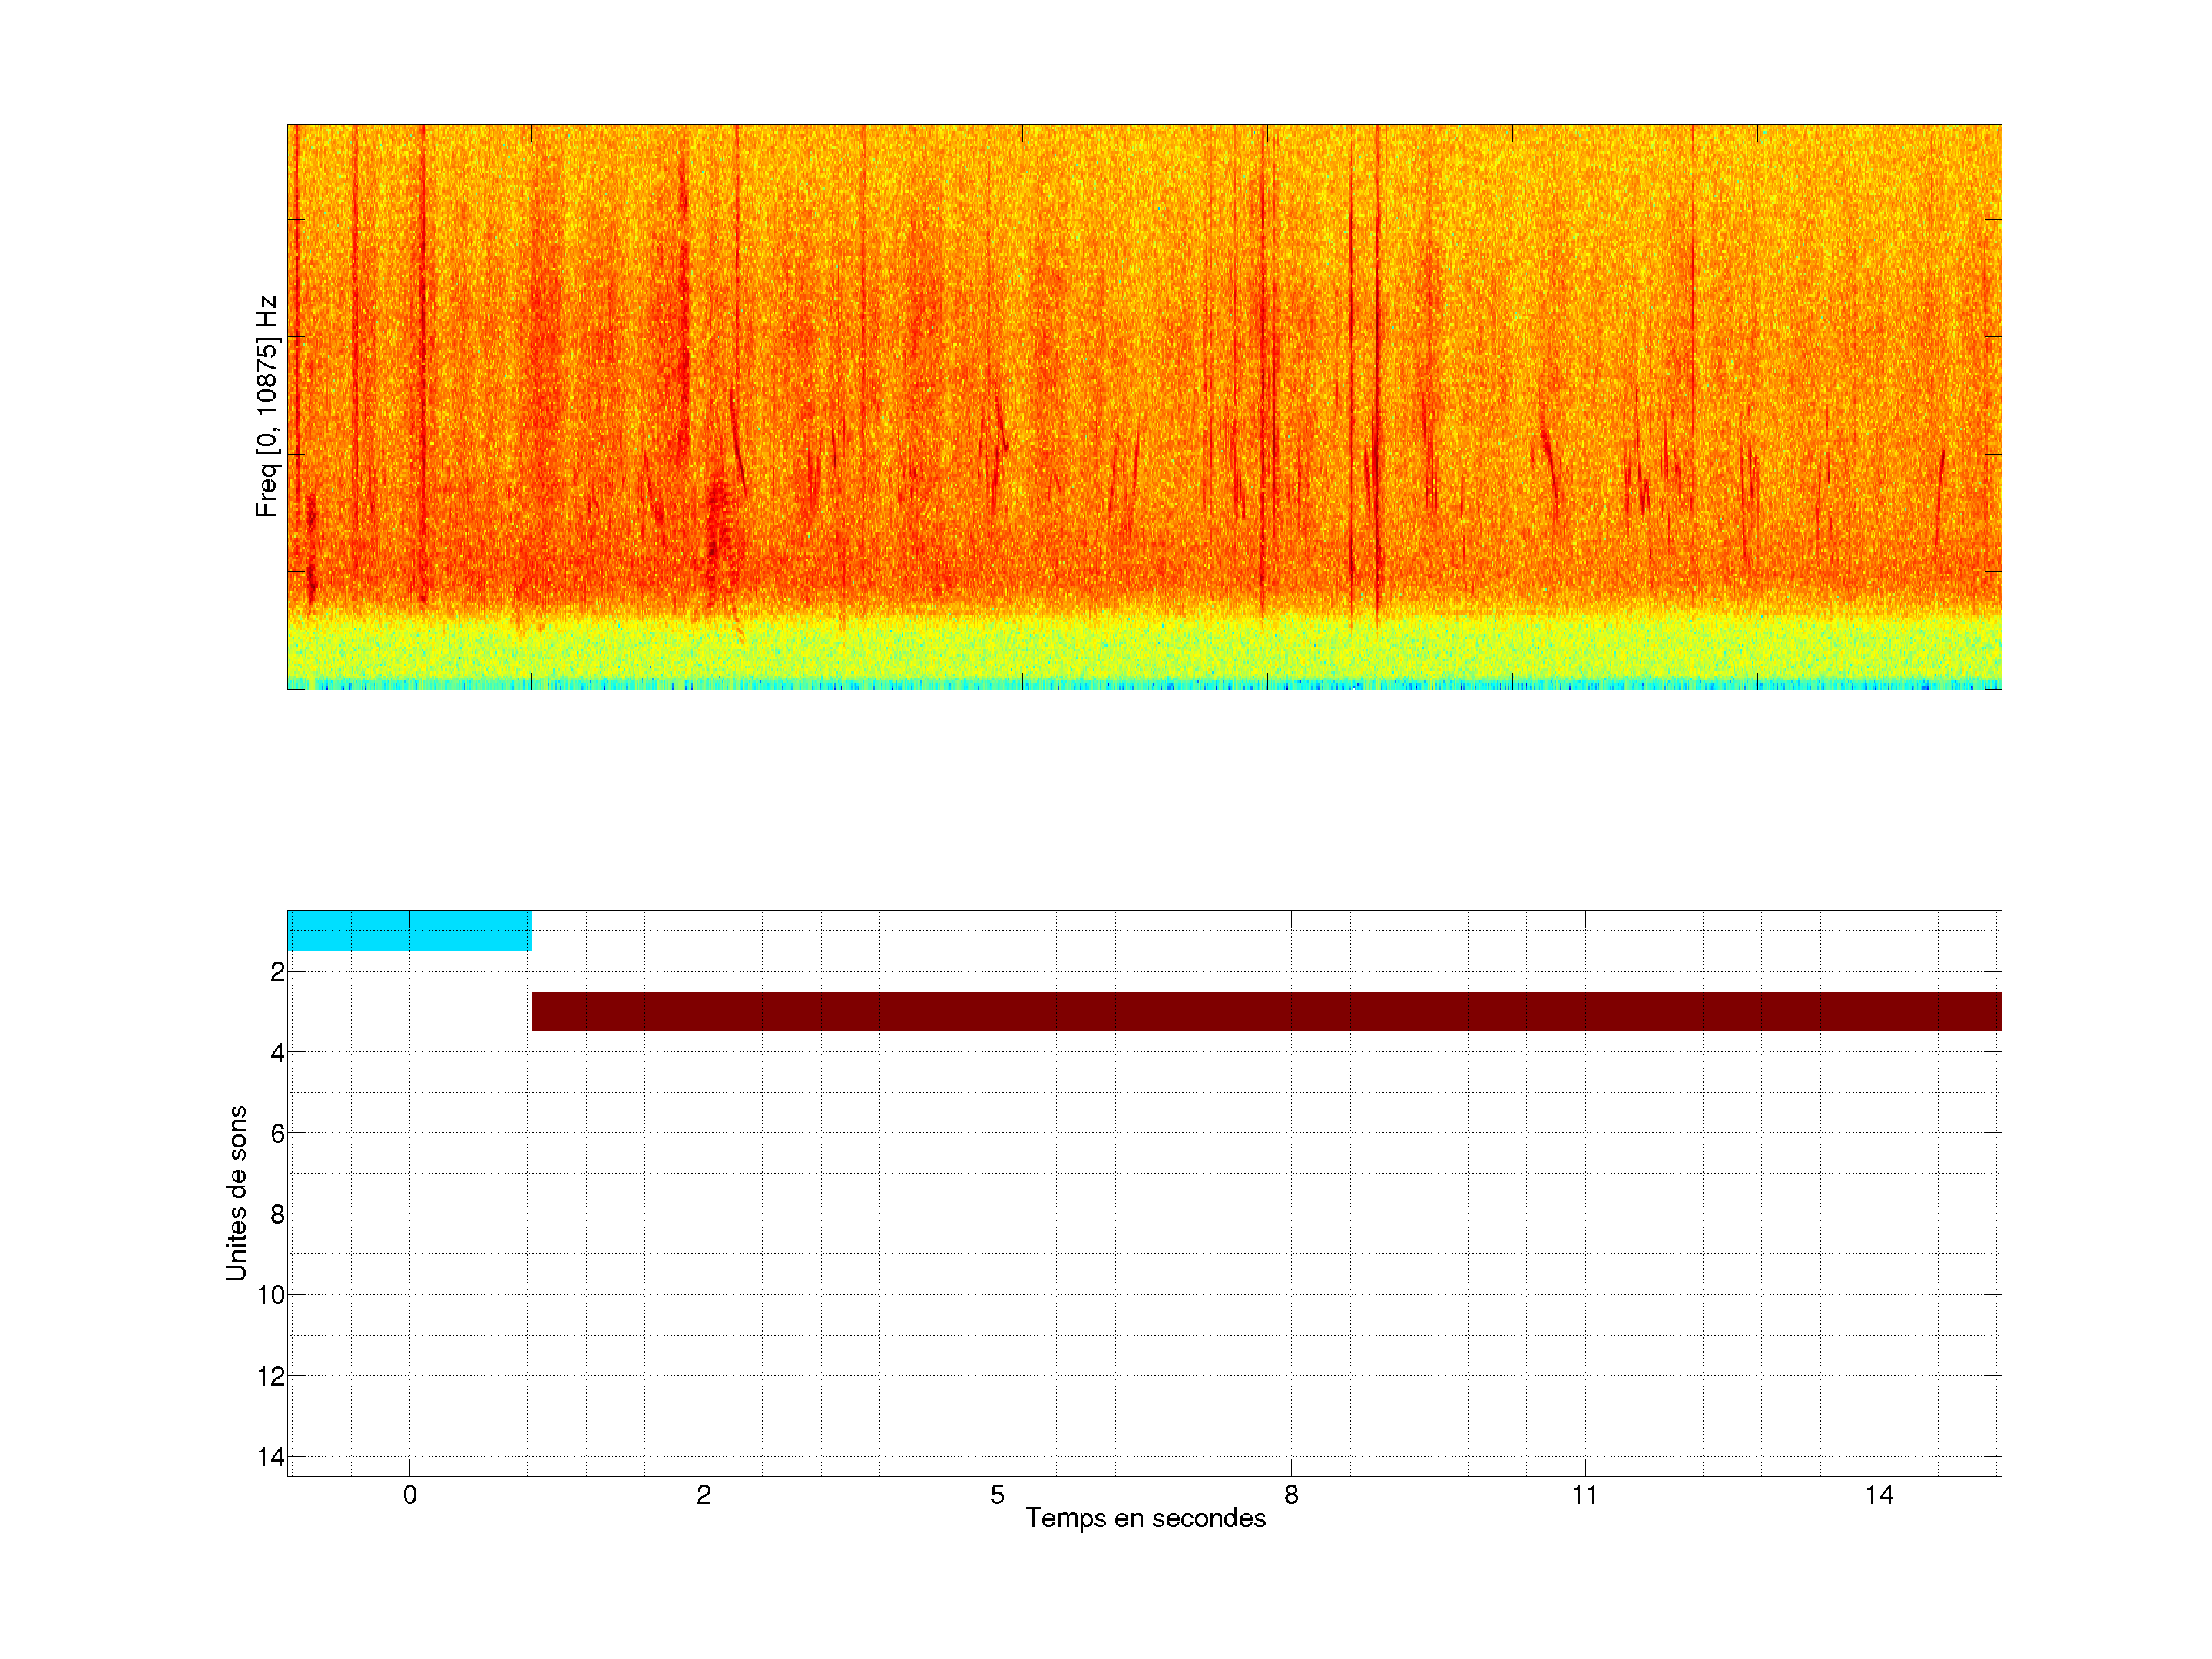Click the blue strip at the spectrogram bottom
Image resolution: width=2212 pixels, height=1659 pixels.
pyautogui.click(x=1144, y=685)
